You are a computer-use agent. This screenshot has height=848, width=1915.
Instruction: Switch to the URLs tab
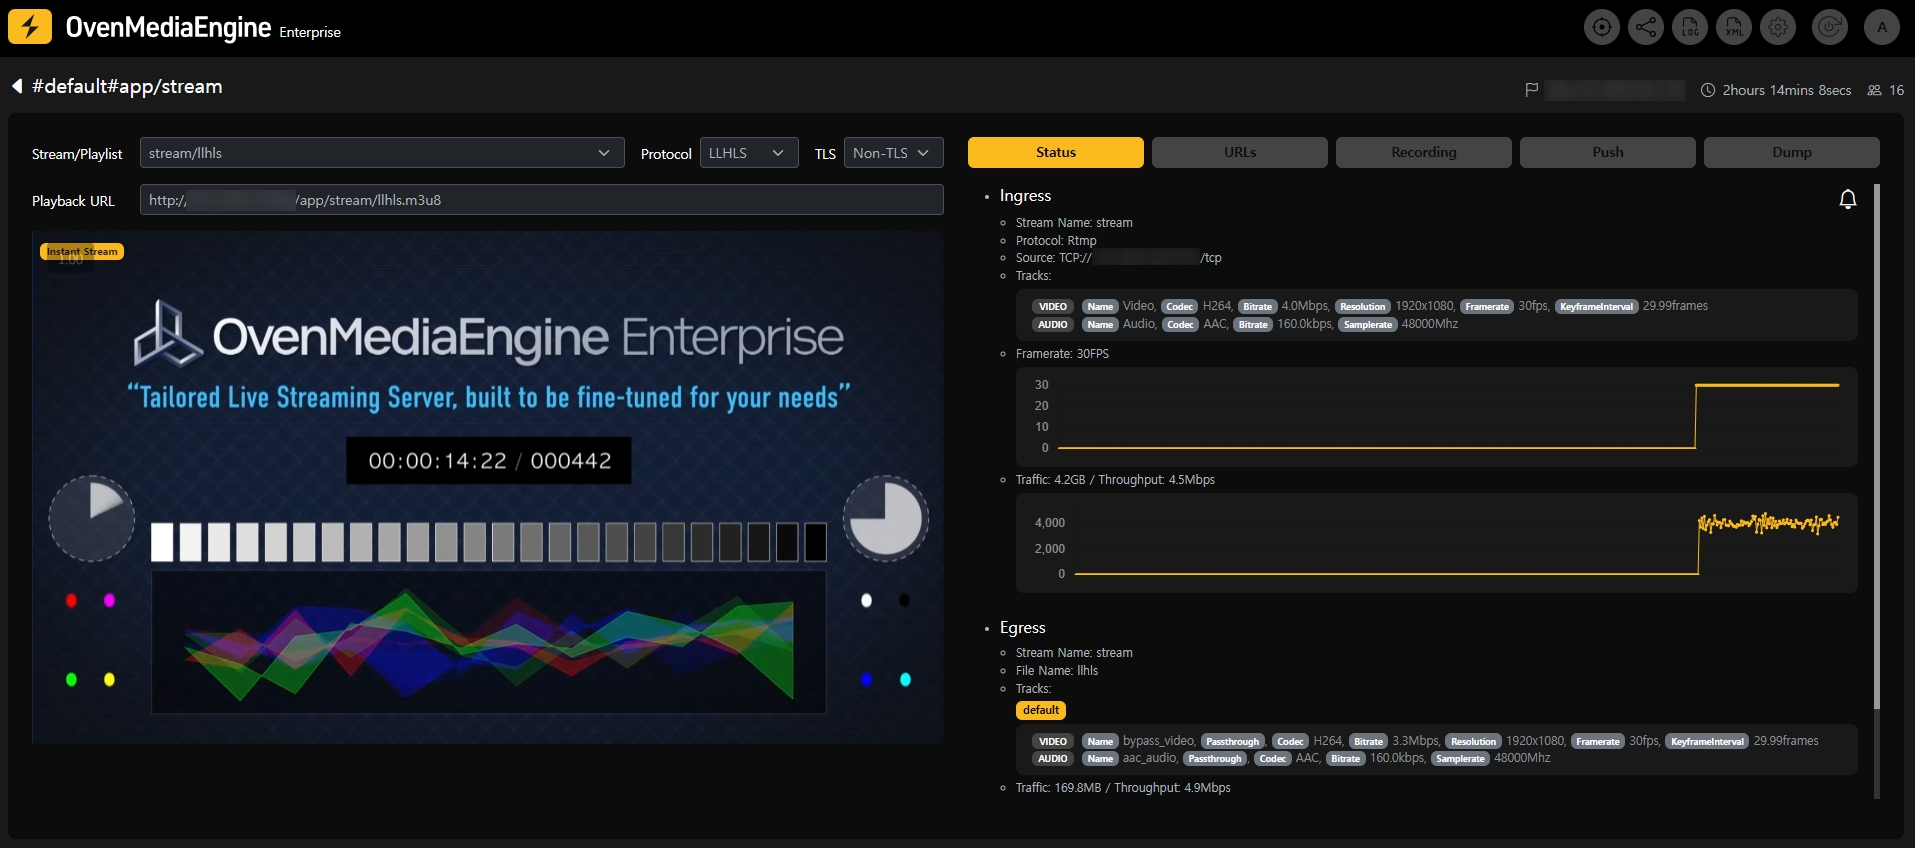pos(1240,152)
